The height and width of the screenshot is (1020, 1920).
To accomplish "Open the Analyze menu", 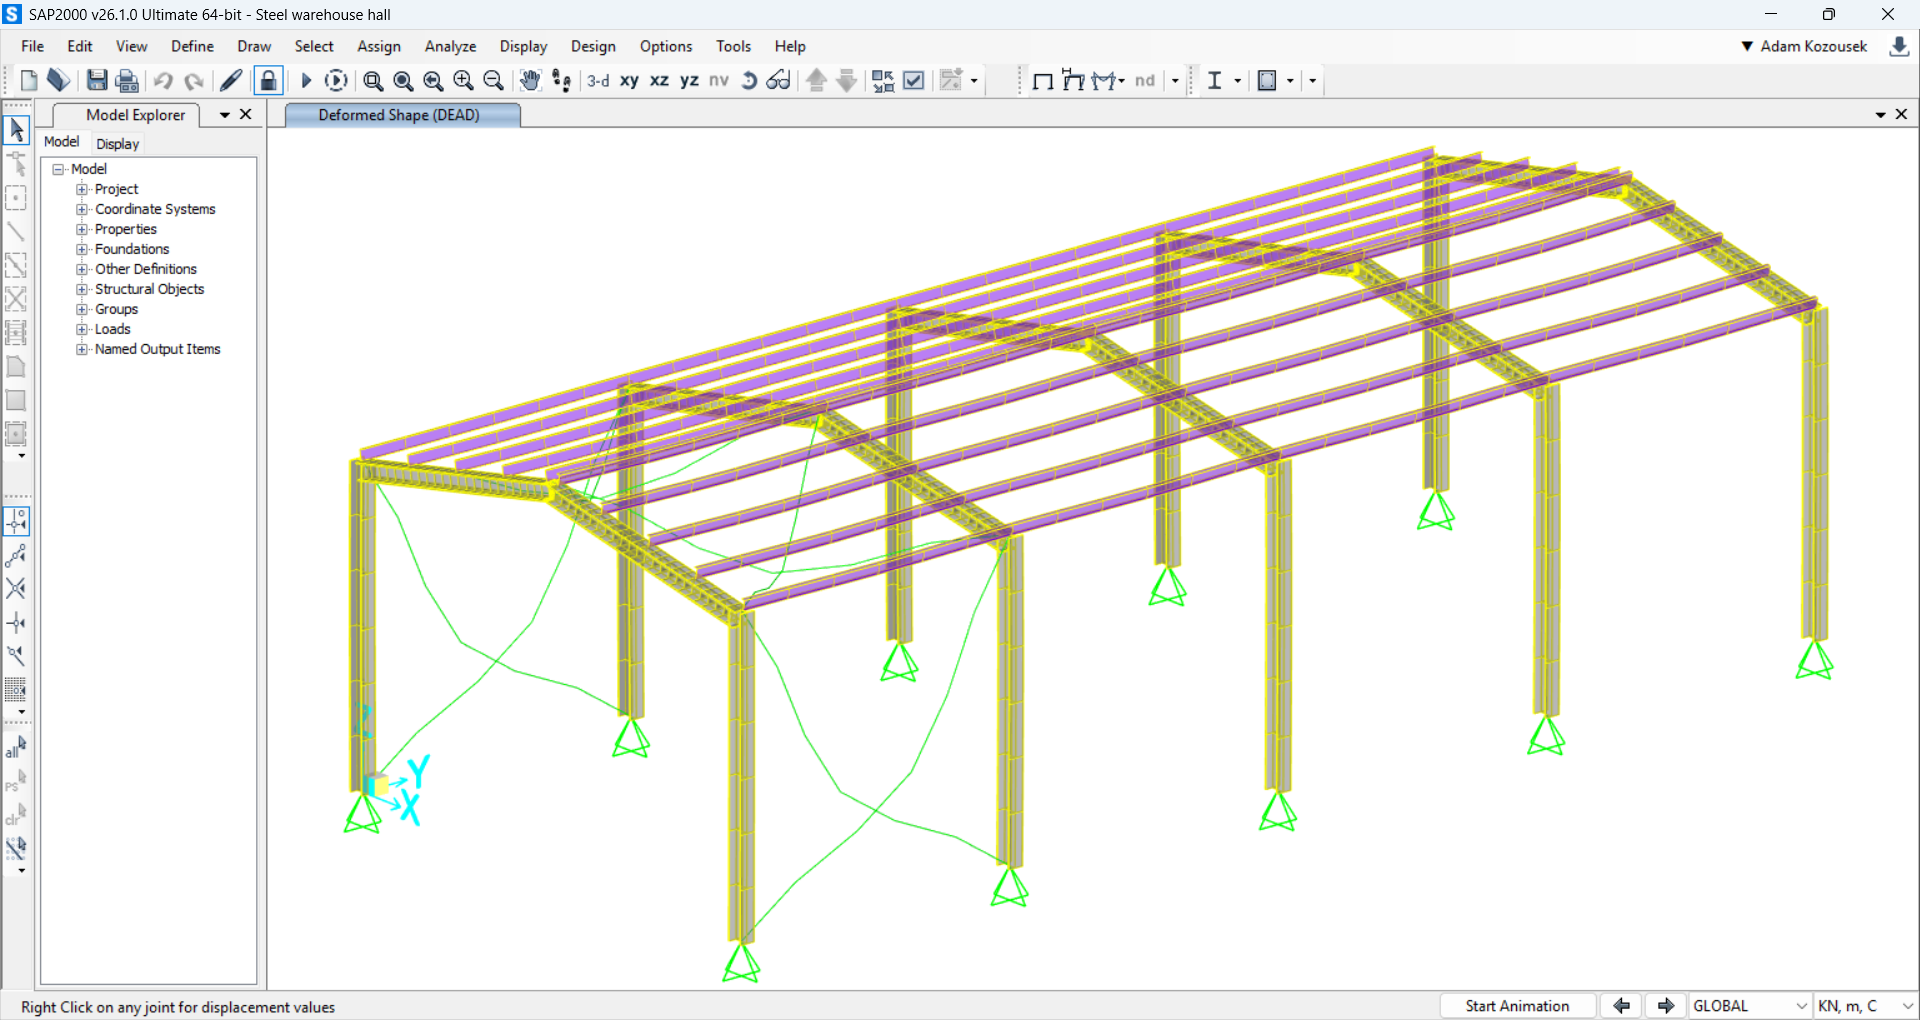I will point(450,46).
